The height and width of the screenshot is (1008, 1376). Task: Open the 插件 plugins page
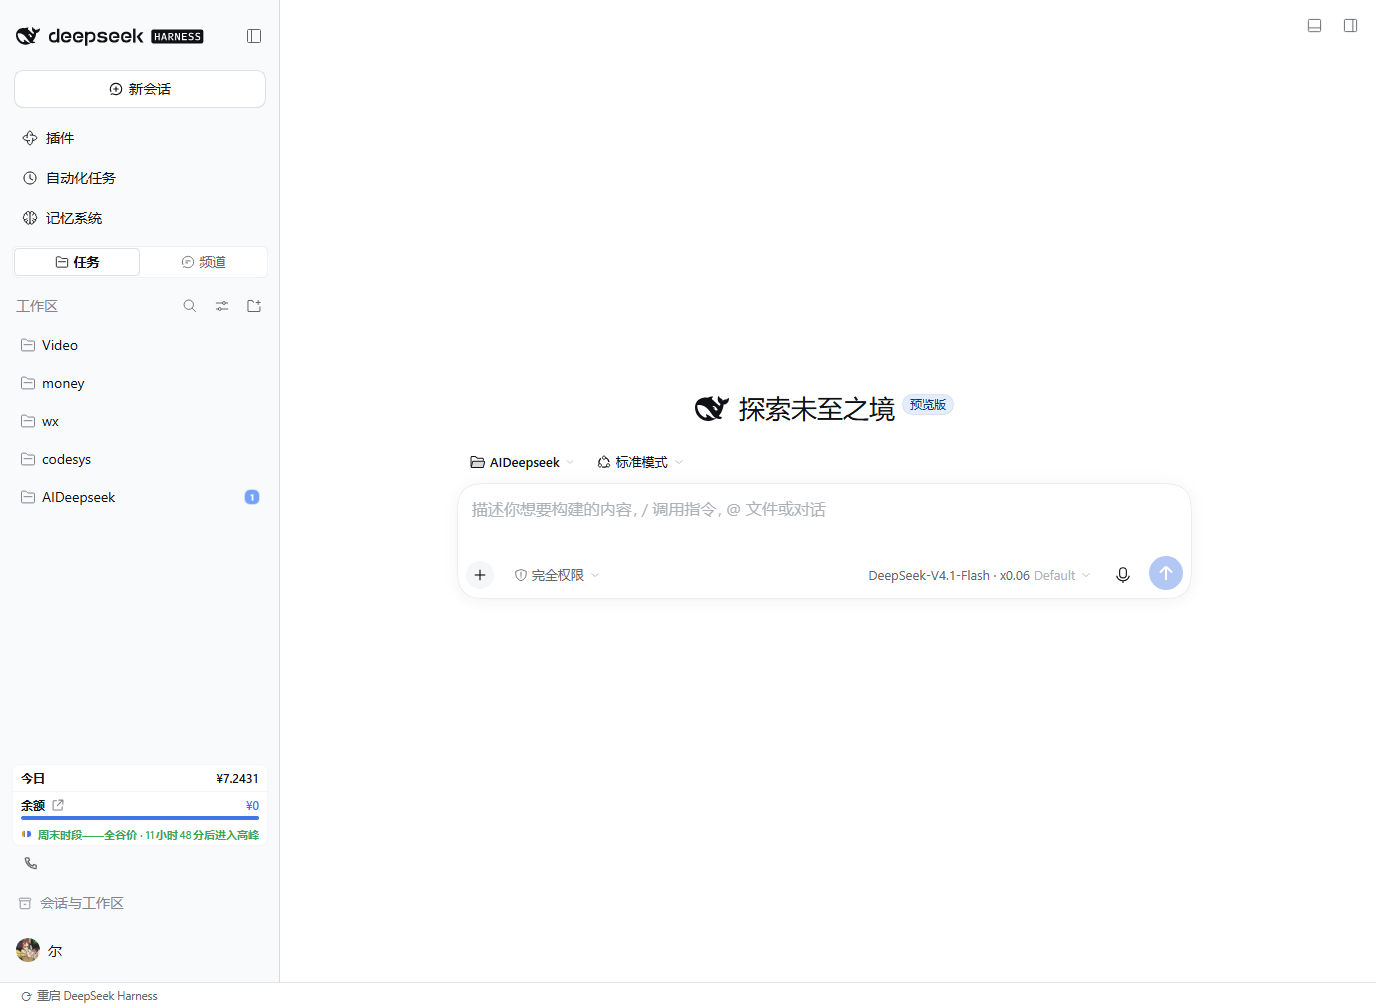(140, 138)
